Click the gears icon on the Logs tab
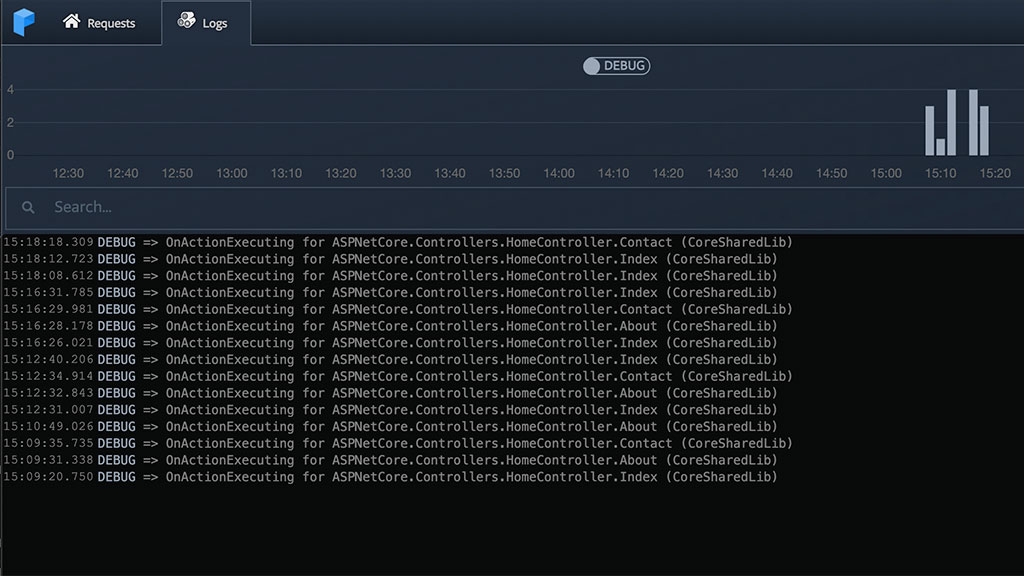1024x576 pixels. (x=186, y=20)
